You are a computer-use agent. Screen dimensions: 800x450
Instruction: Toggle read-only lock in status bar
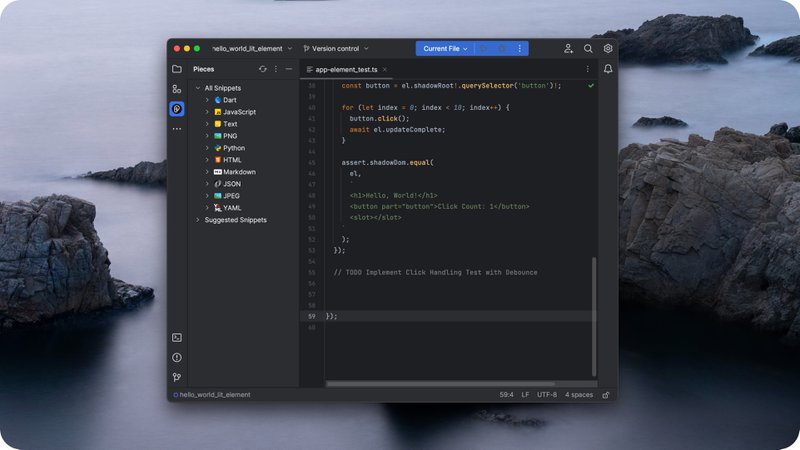[606, 395]
